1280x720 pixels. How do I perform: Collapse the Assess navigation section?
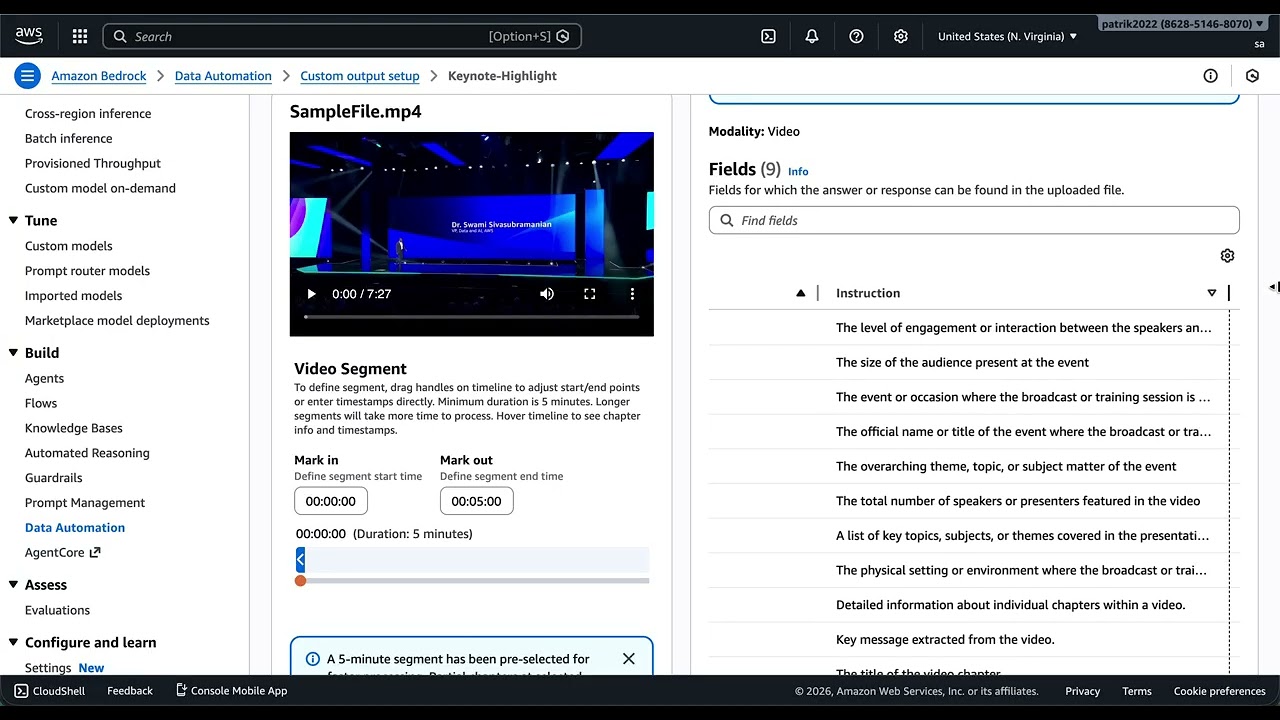coord(14,585)
